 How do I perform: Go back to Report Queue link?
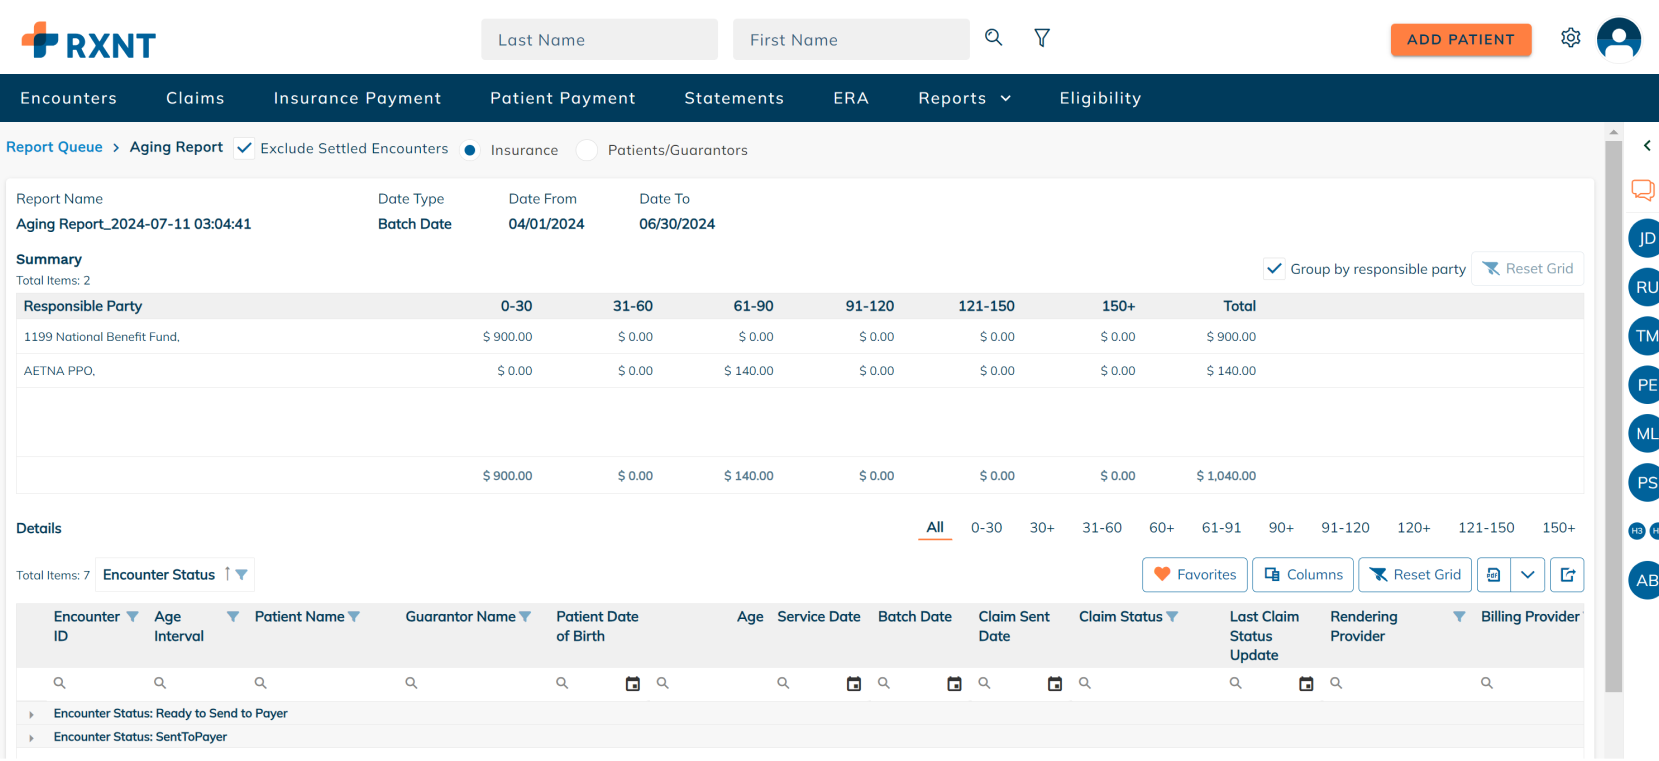[54, 147]
